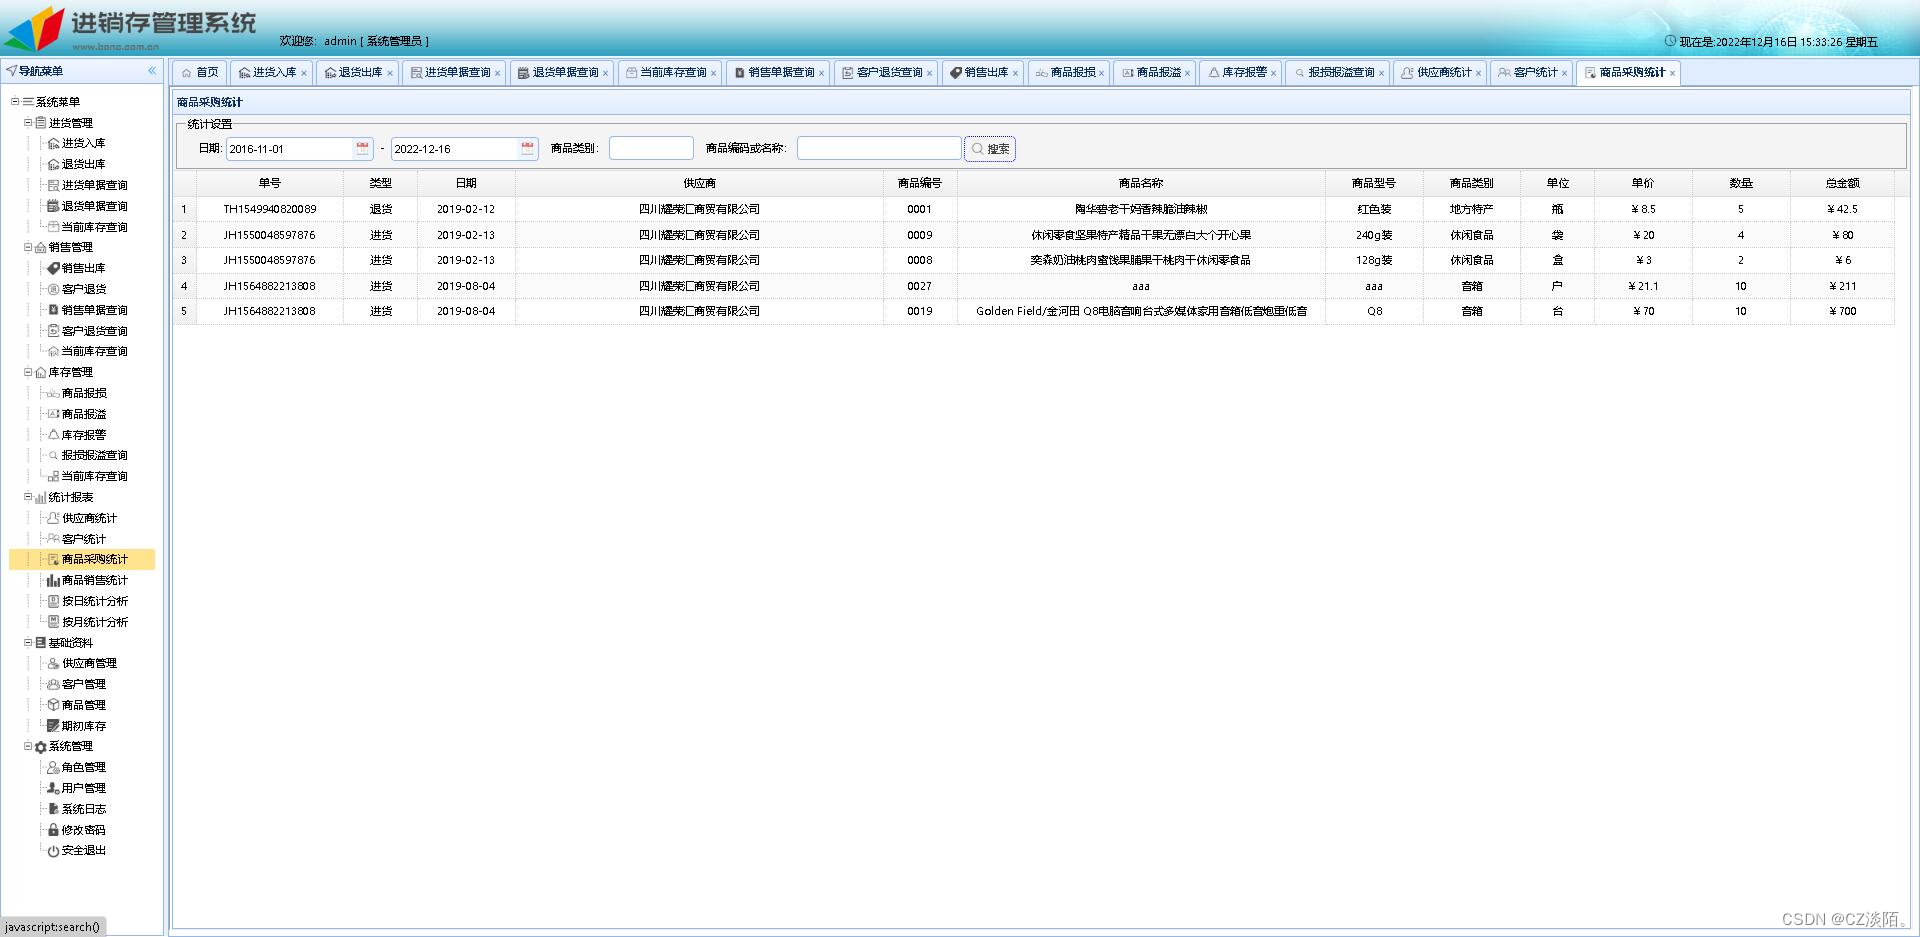Open 角色管理 in the sidebar tree
Screen dimensions: 1920x937
click(84, 767)
